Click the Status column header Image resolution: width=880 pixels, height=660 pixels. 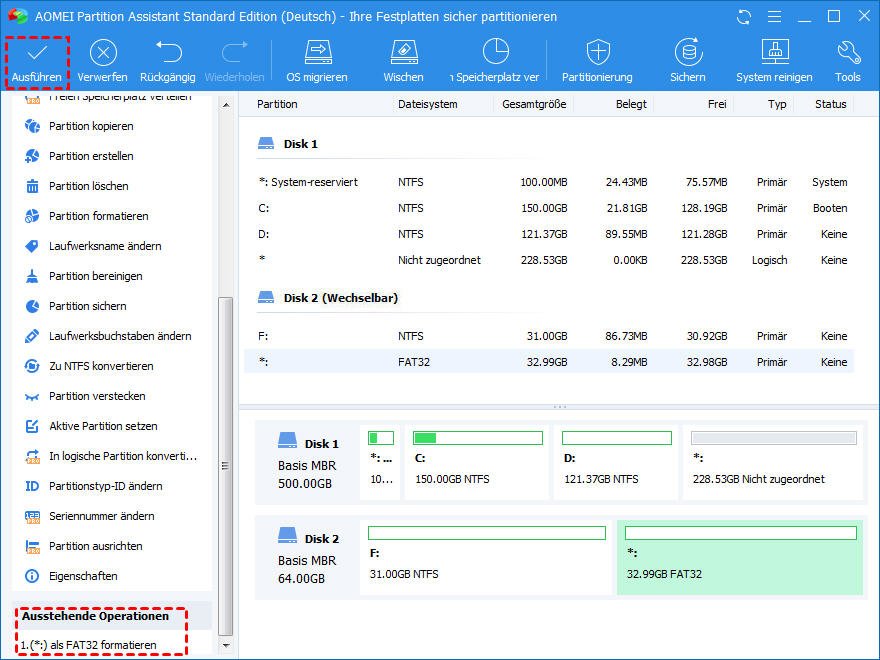point(831,104)
